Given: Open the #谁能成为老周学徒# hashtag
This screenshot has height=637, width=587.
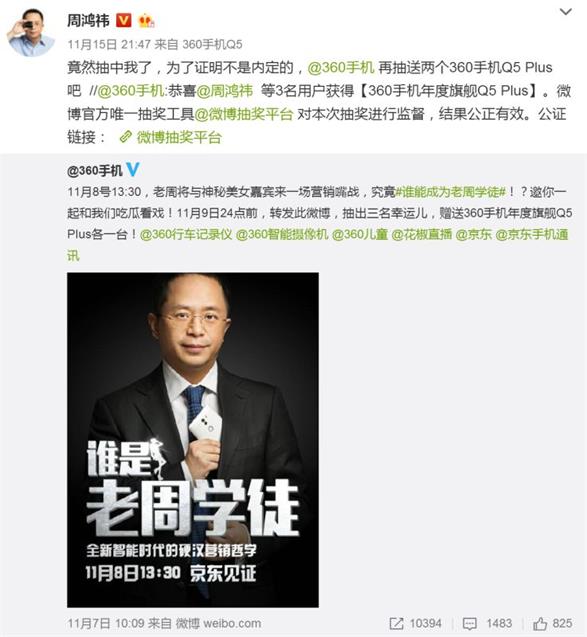Looking at the screenshot, I should [451, 192].
